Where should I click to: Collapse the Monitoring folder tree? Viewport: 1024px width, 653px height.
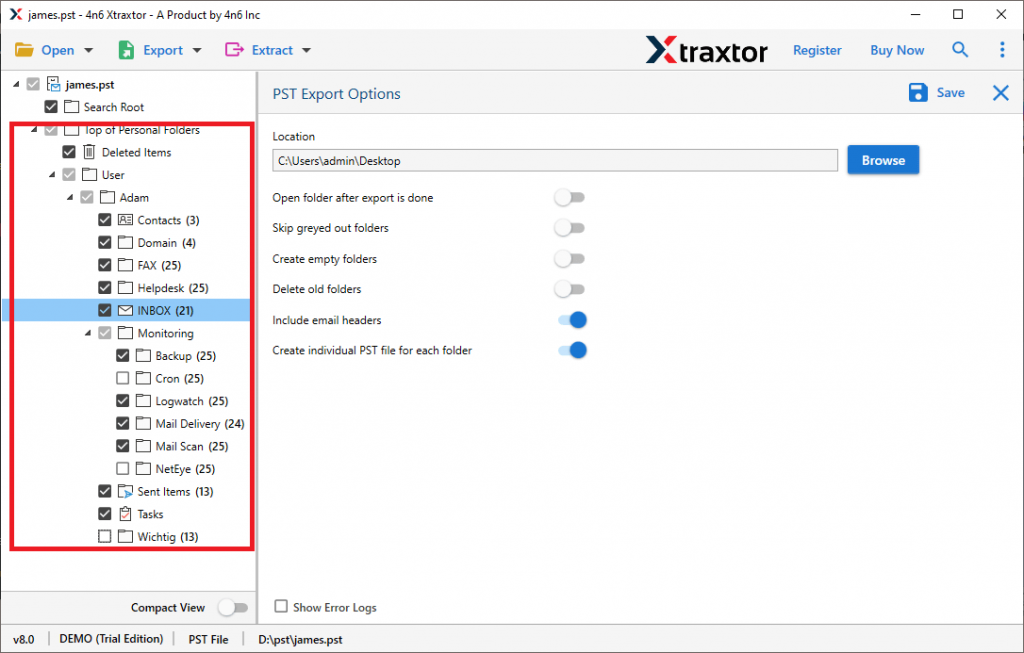coord(87,332)
